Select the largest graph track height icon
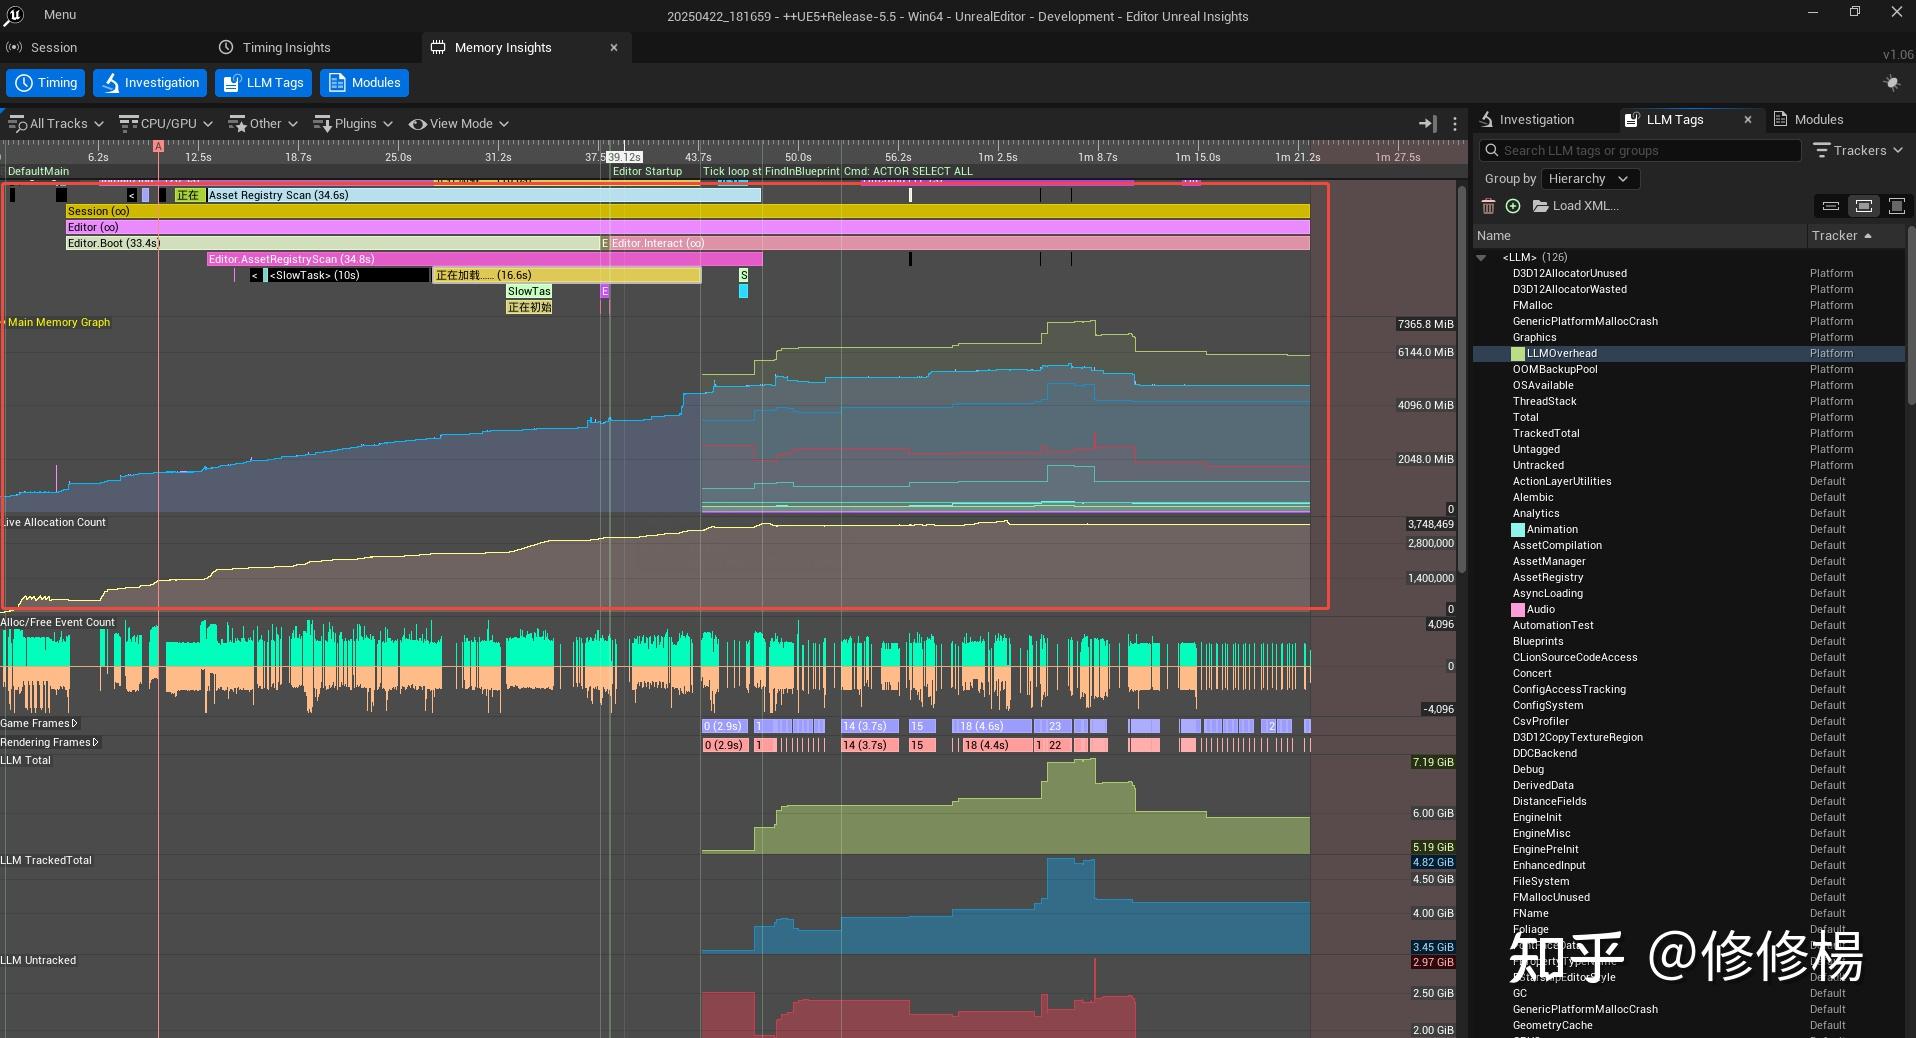The height and width of the screenshot is (1038, 1916). tap(1896, 206)
